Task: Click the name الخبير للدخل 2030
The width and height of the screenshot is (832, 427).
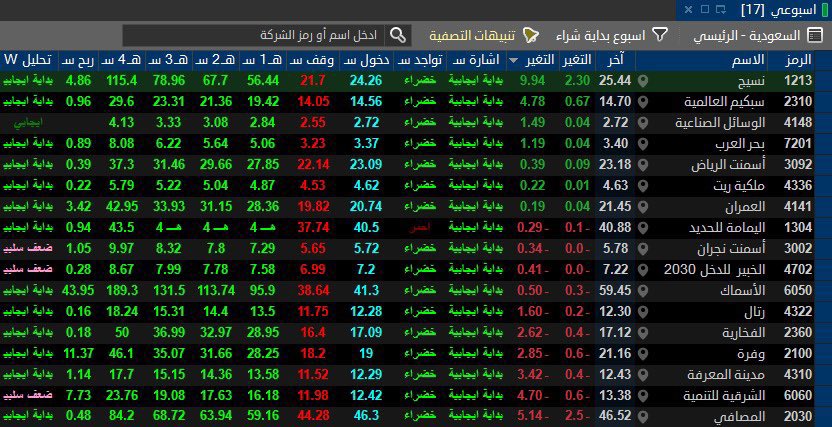Action: (715, 270)
